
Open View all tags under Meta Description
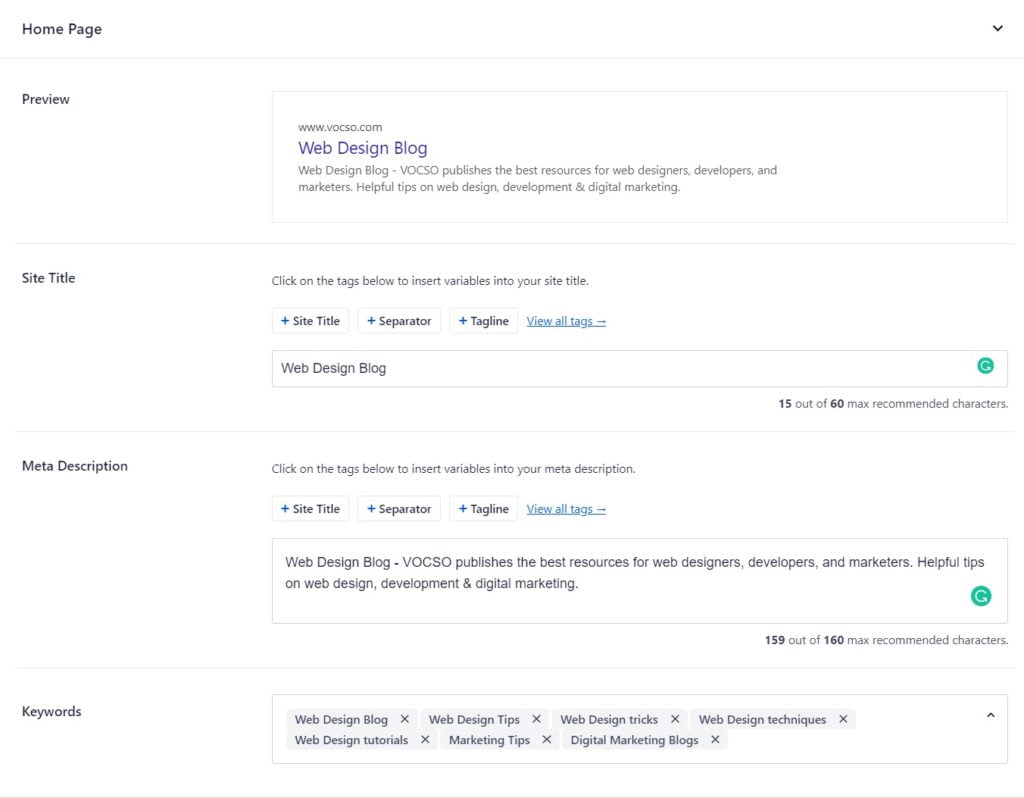pos(566,508)
